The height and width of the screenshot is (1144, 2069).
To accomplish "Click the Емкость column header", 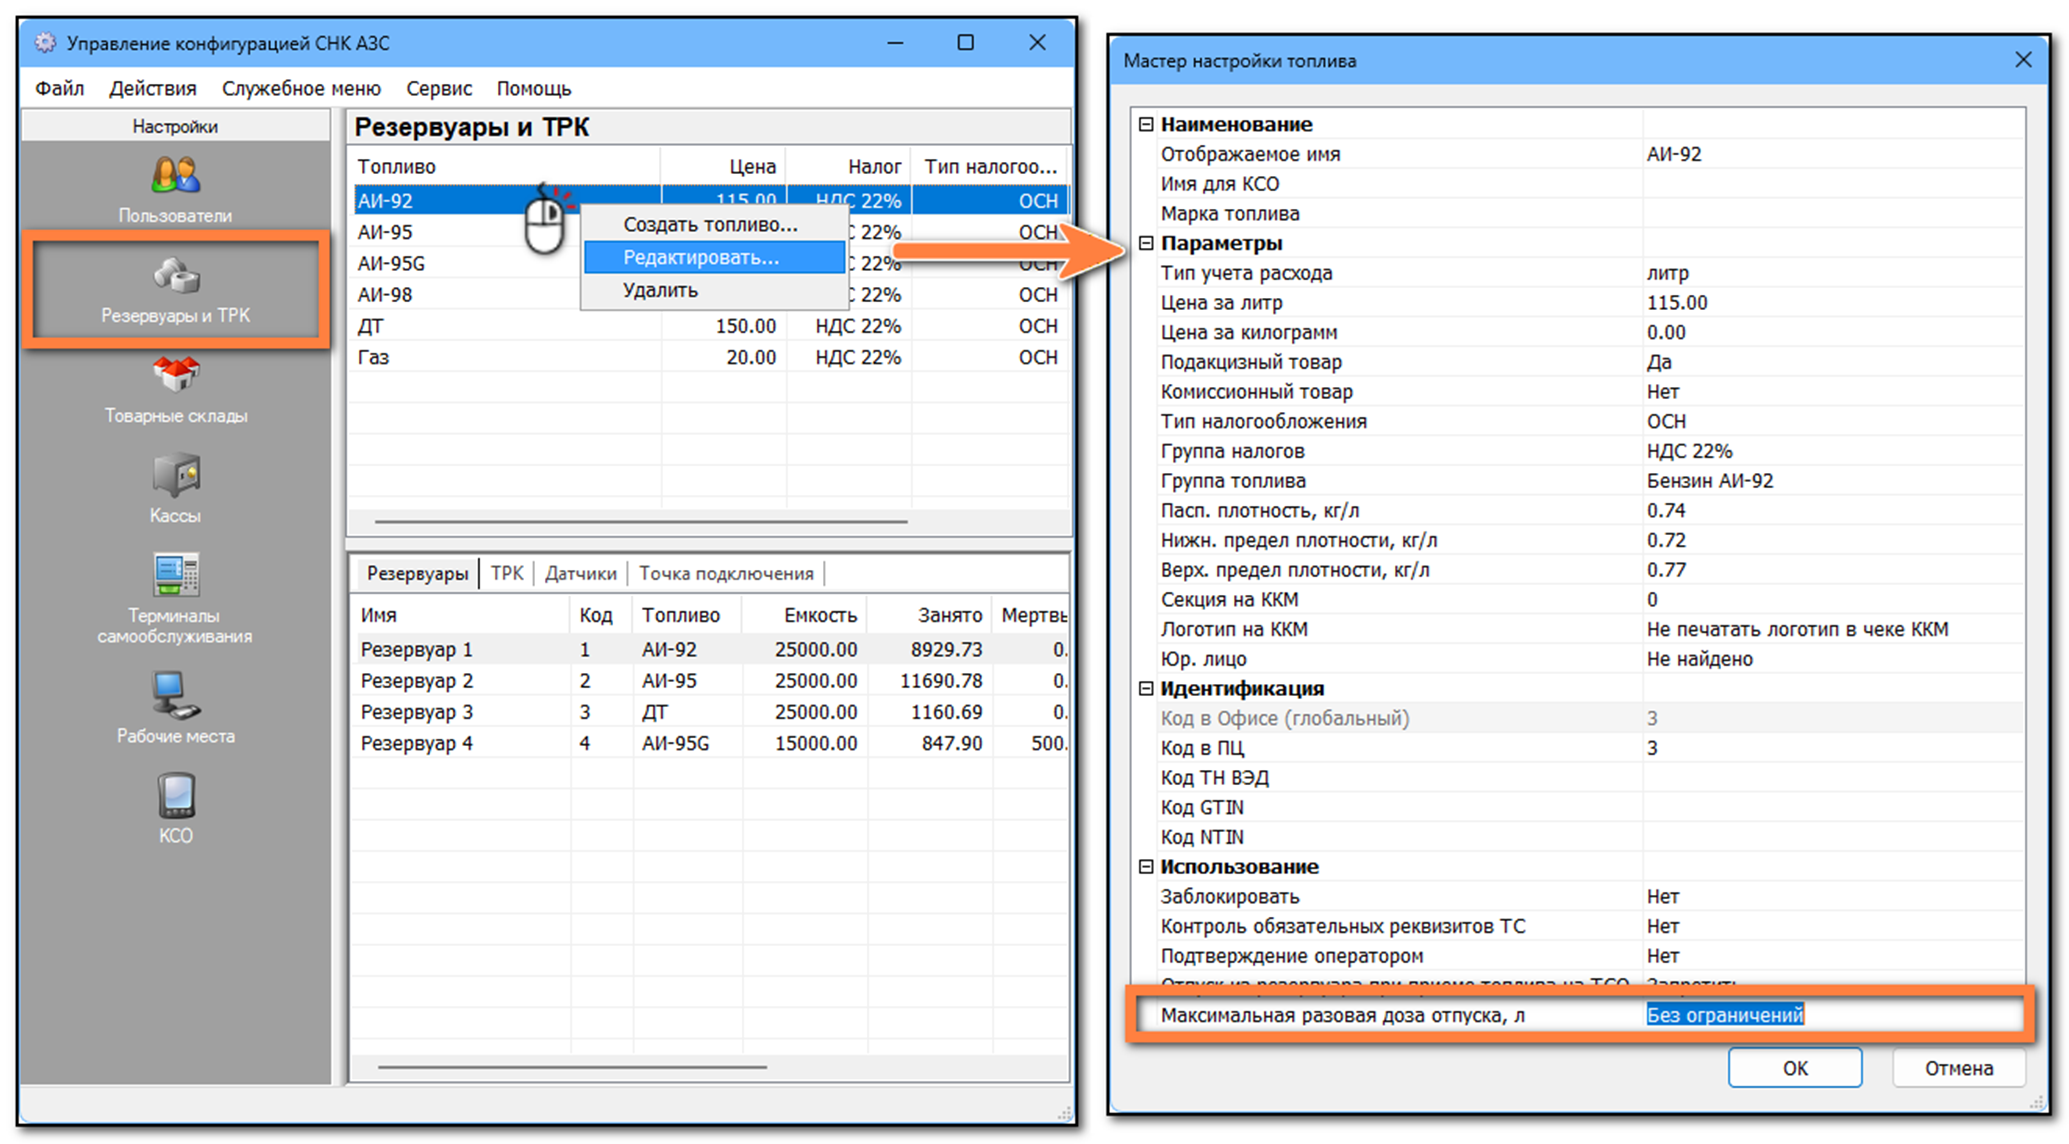I will (x=803, y=615).
